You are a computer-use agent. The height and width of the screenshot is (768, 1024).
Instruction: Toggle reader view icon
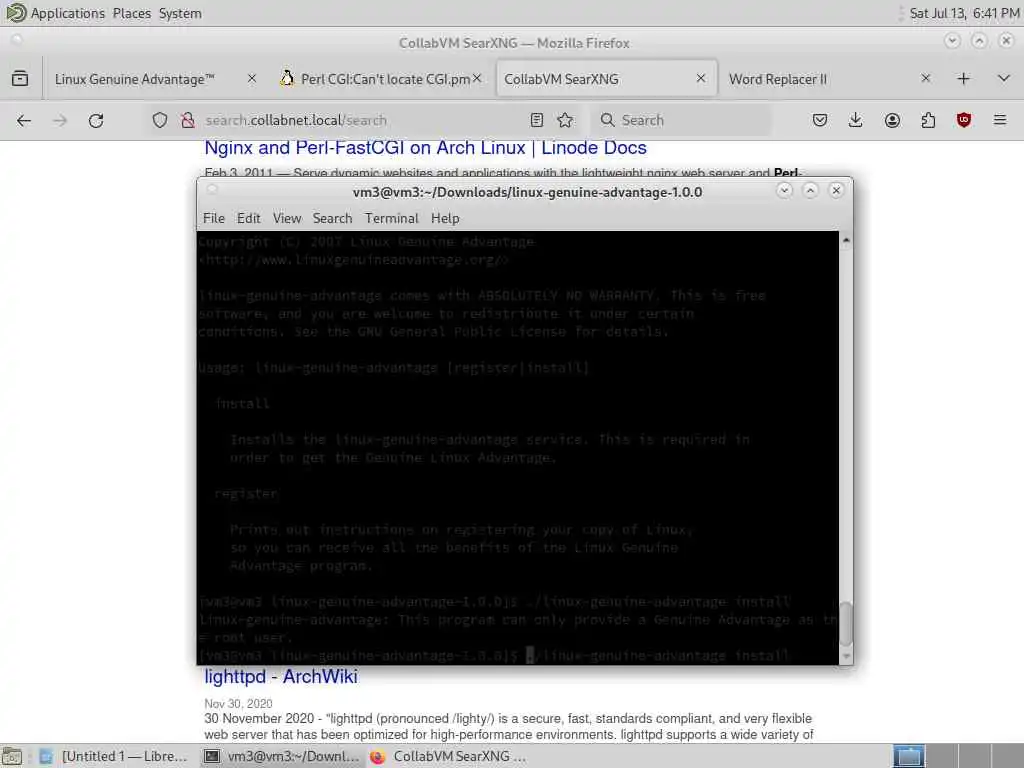[537, 120]
